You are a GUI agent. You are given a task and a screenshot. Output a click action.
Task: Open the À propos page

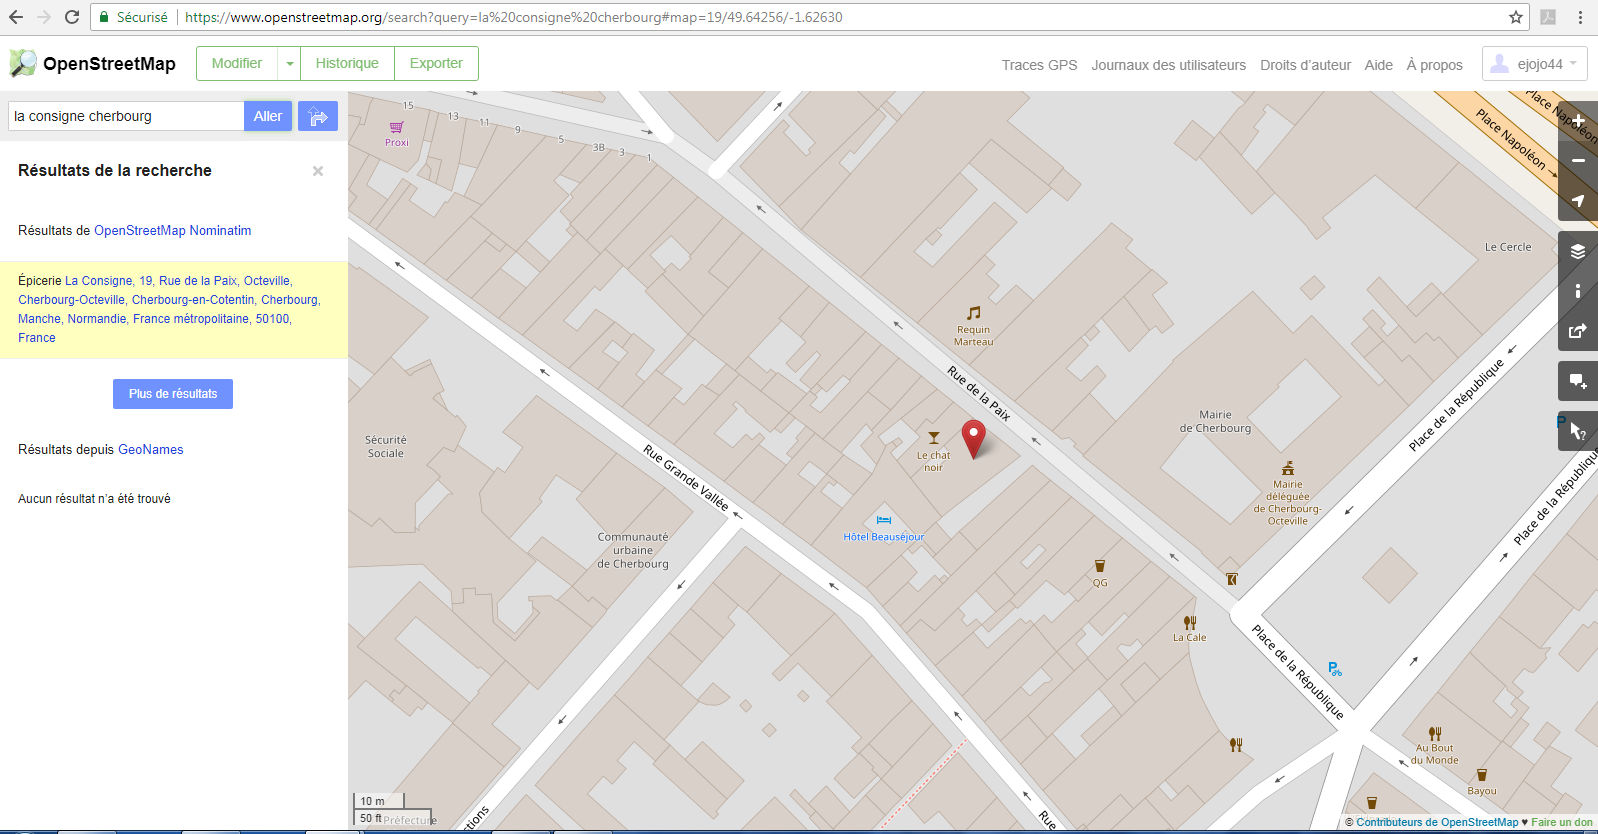pyautogui.click(x=1434, y=65)
